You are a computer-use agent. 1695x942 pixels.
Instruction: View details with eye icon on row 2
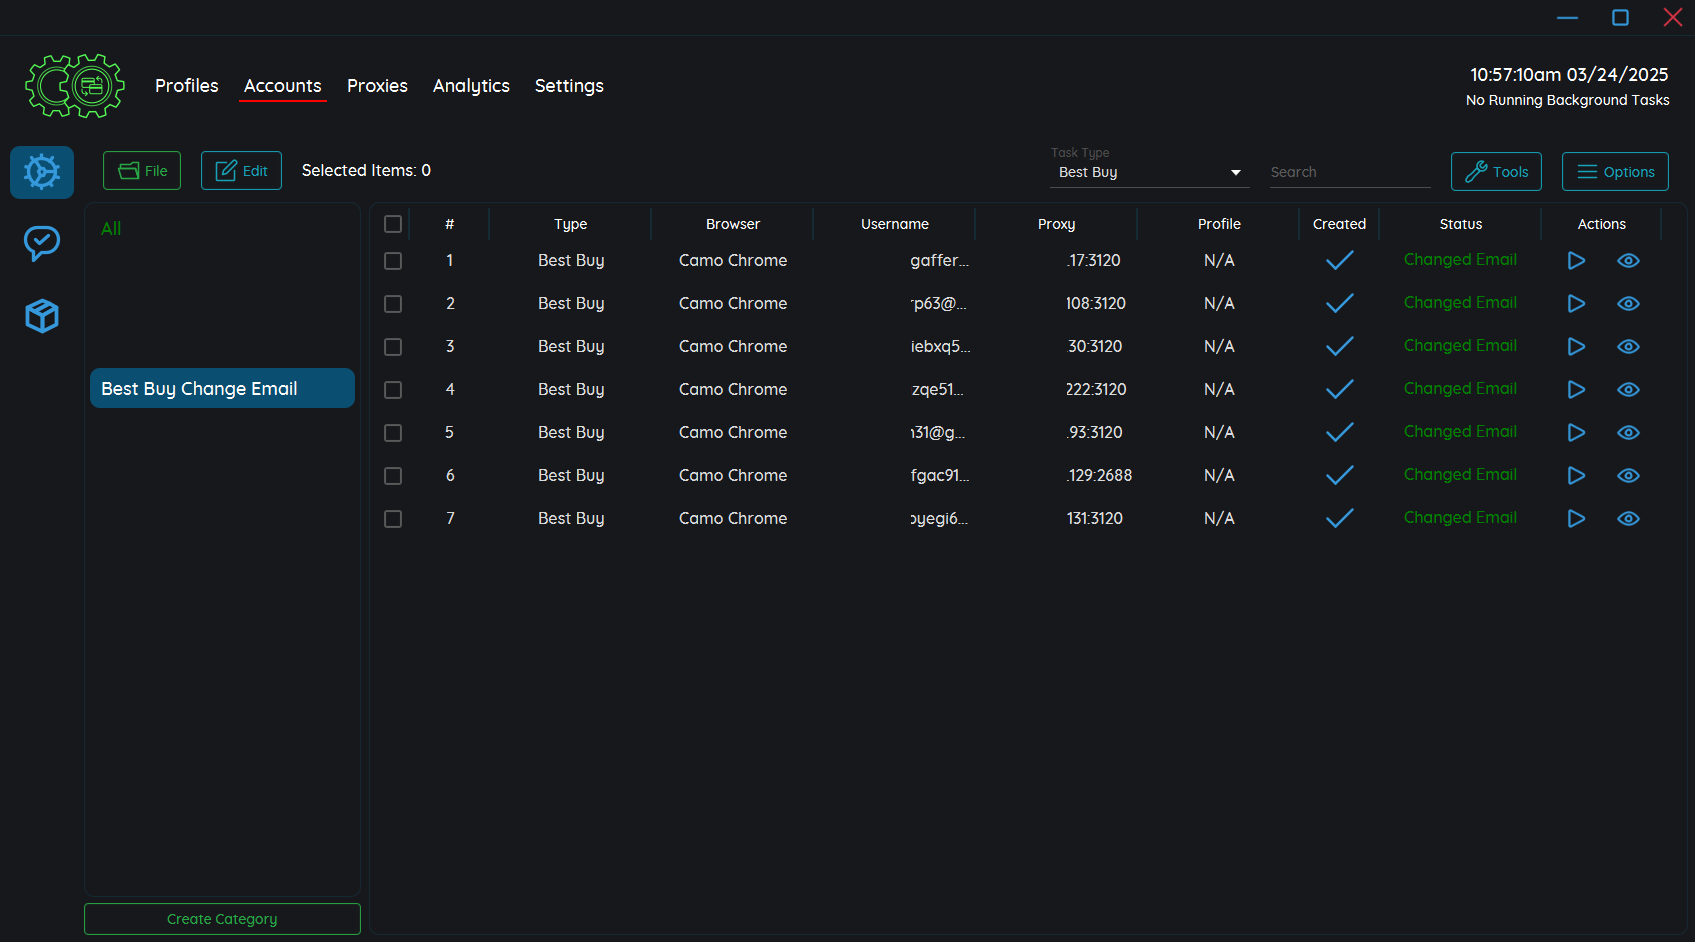[x=1628, y=304]
